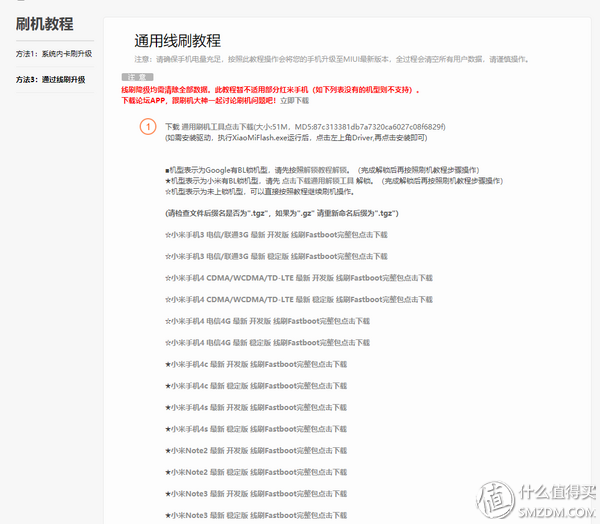Click the gray 注意 label badge
Viewport: 600px width, 524px height.
137,77
